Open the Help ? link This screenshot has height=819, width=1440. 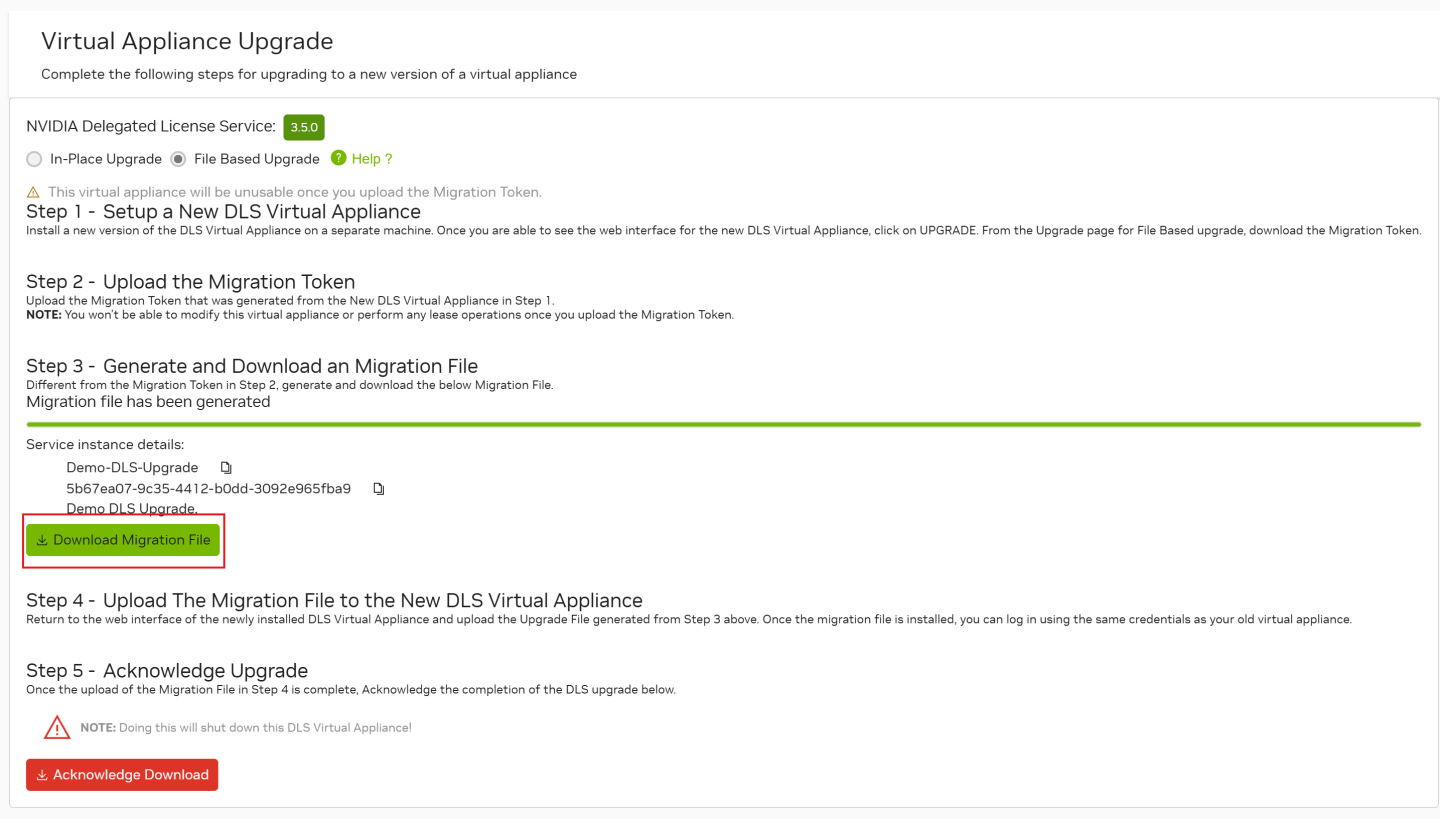[372, 159]
